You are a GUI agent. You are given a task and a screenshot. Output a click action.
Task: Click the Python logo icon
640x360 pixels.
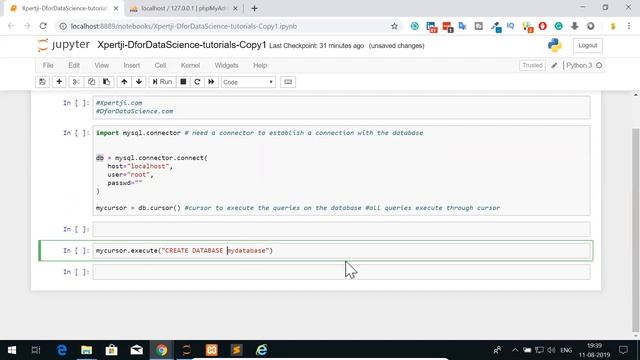pos(555,45)
